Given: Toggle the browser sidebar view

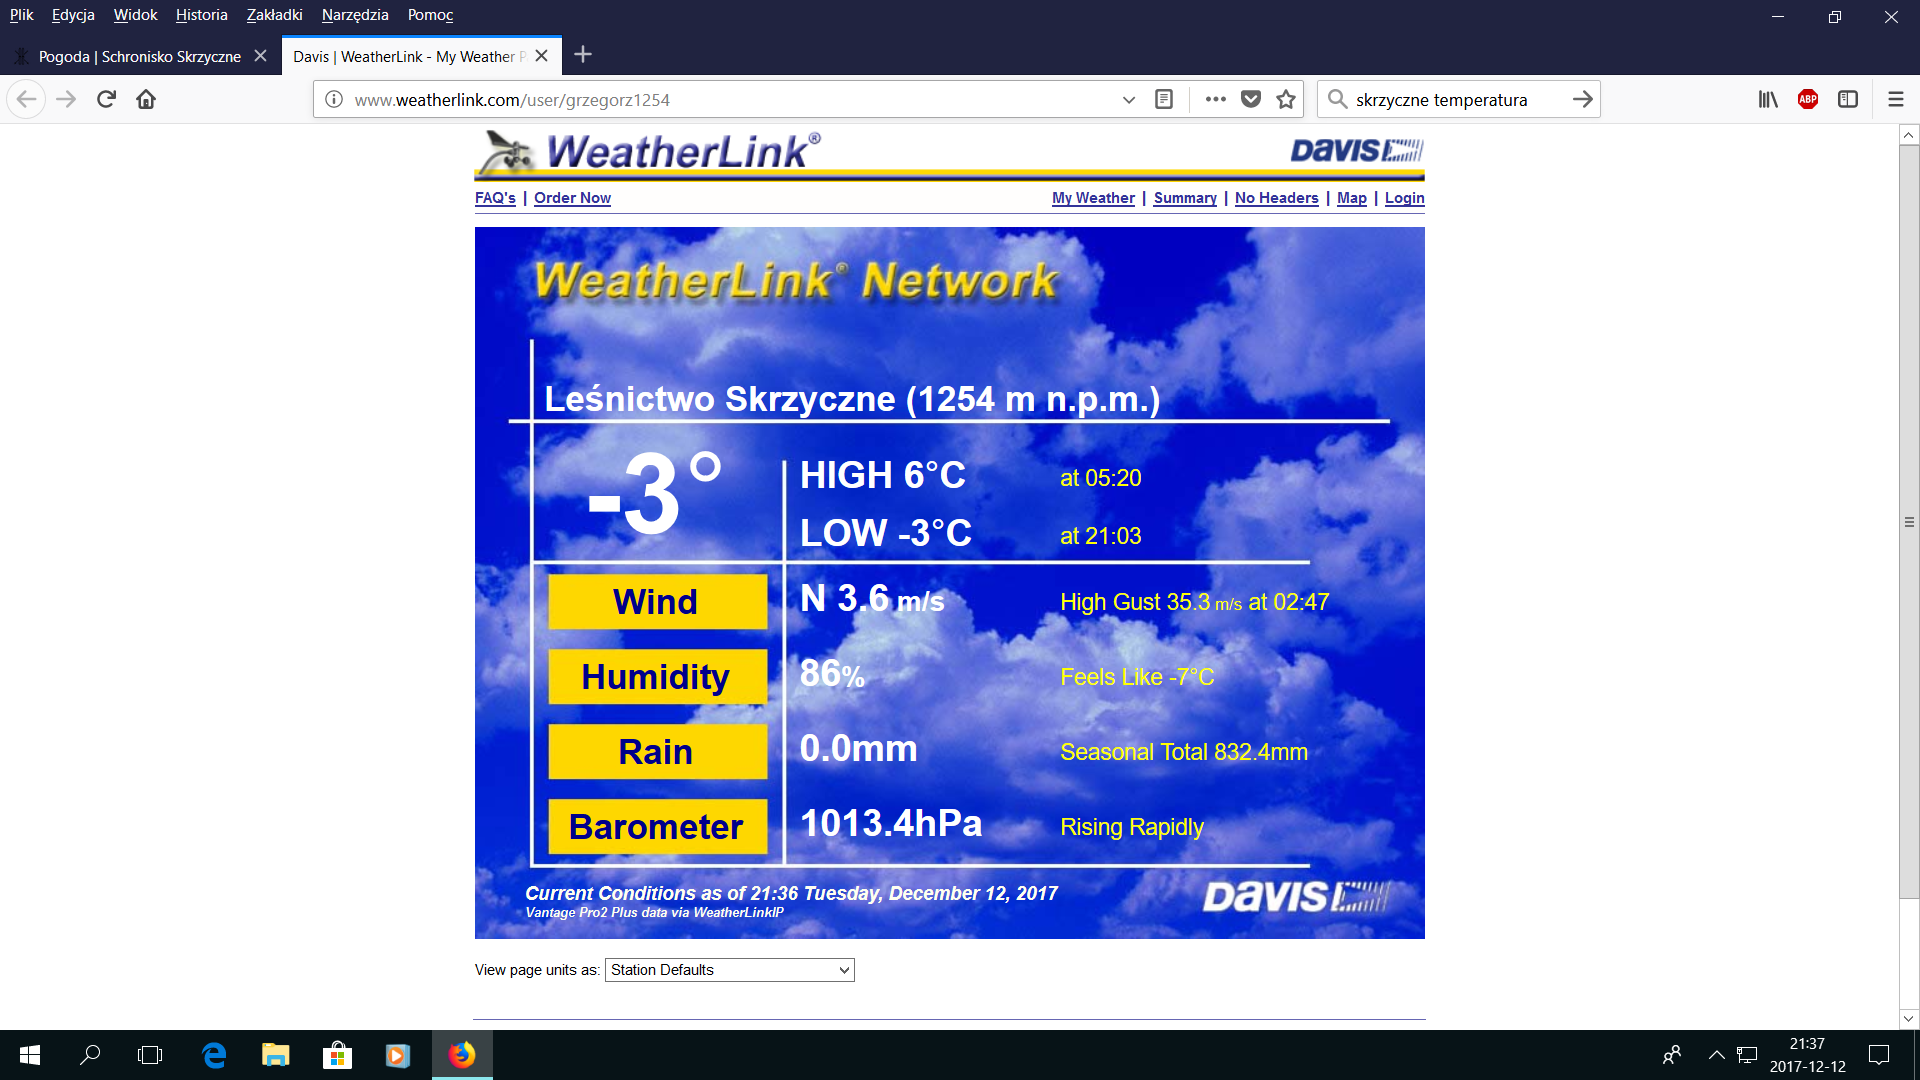Looking at the screenshot, I should click(x=1848, y=99).
